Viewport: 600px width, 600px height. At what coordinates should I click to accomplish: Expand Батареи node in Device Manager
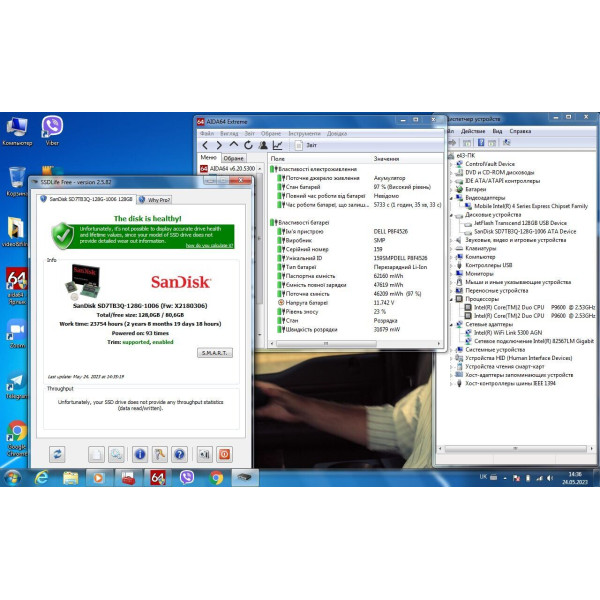tap(452, 189)
